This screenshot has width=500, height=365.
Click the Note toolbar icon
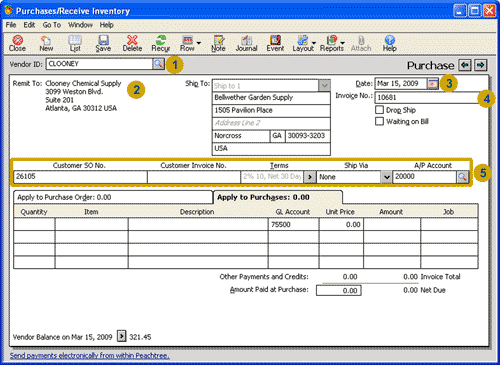(x=218, y=44)
